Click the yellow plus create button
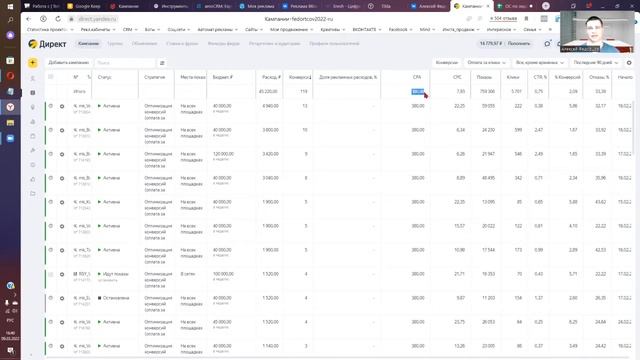This screenshot has height=360, width=640. 33,62
